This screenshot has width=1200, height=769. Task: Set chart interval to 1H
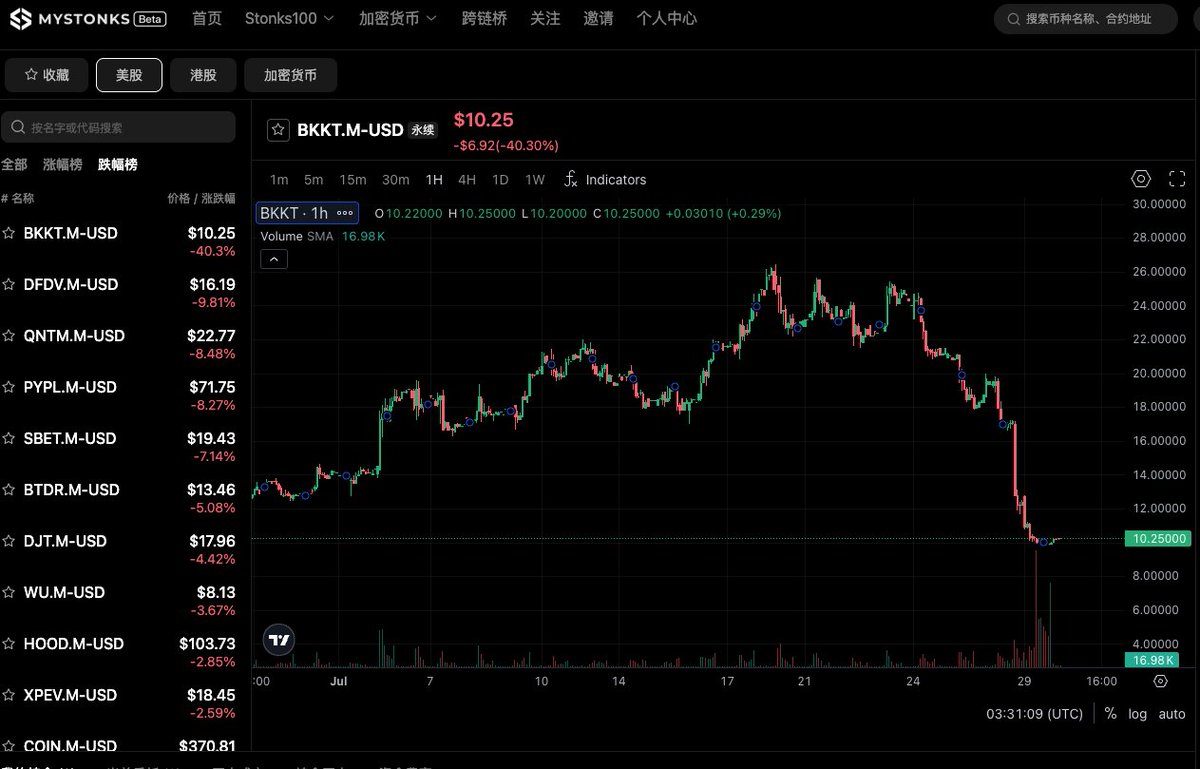[434, 180]
